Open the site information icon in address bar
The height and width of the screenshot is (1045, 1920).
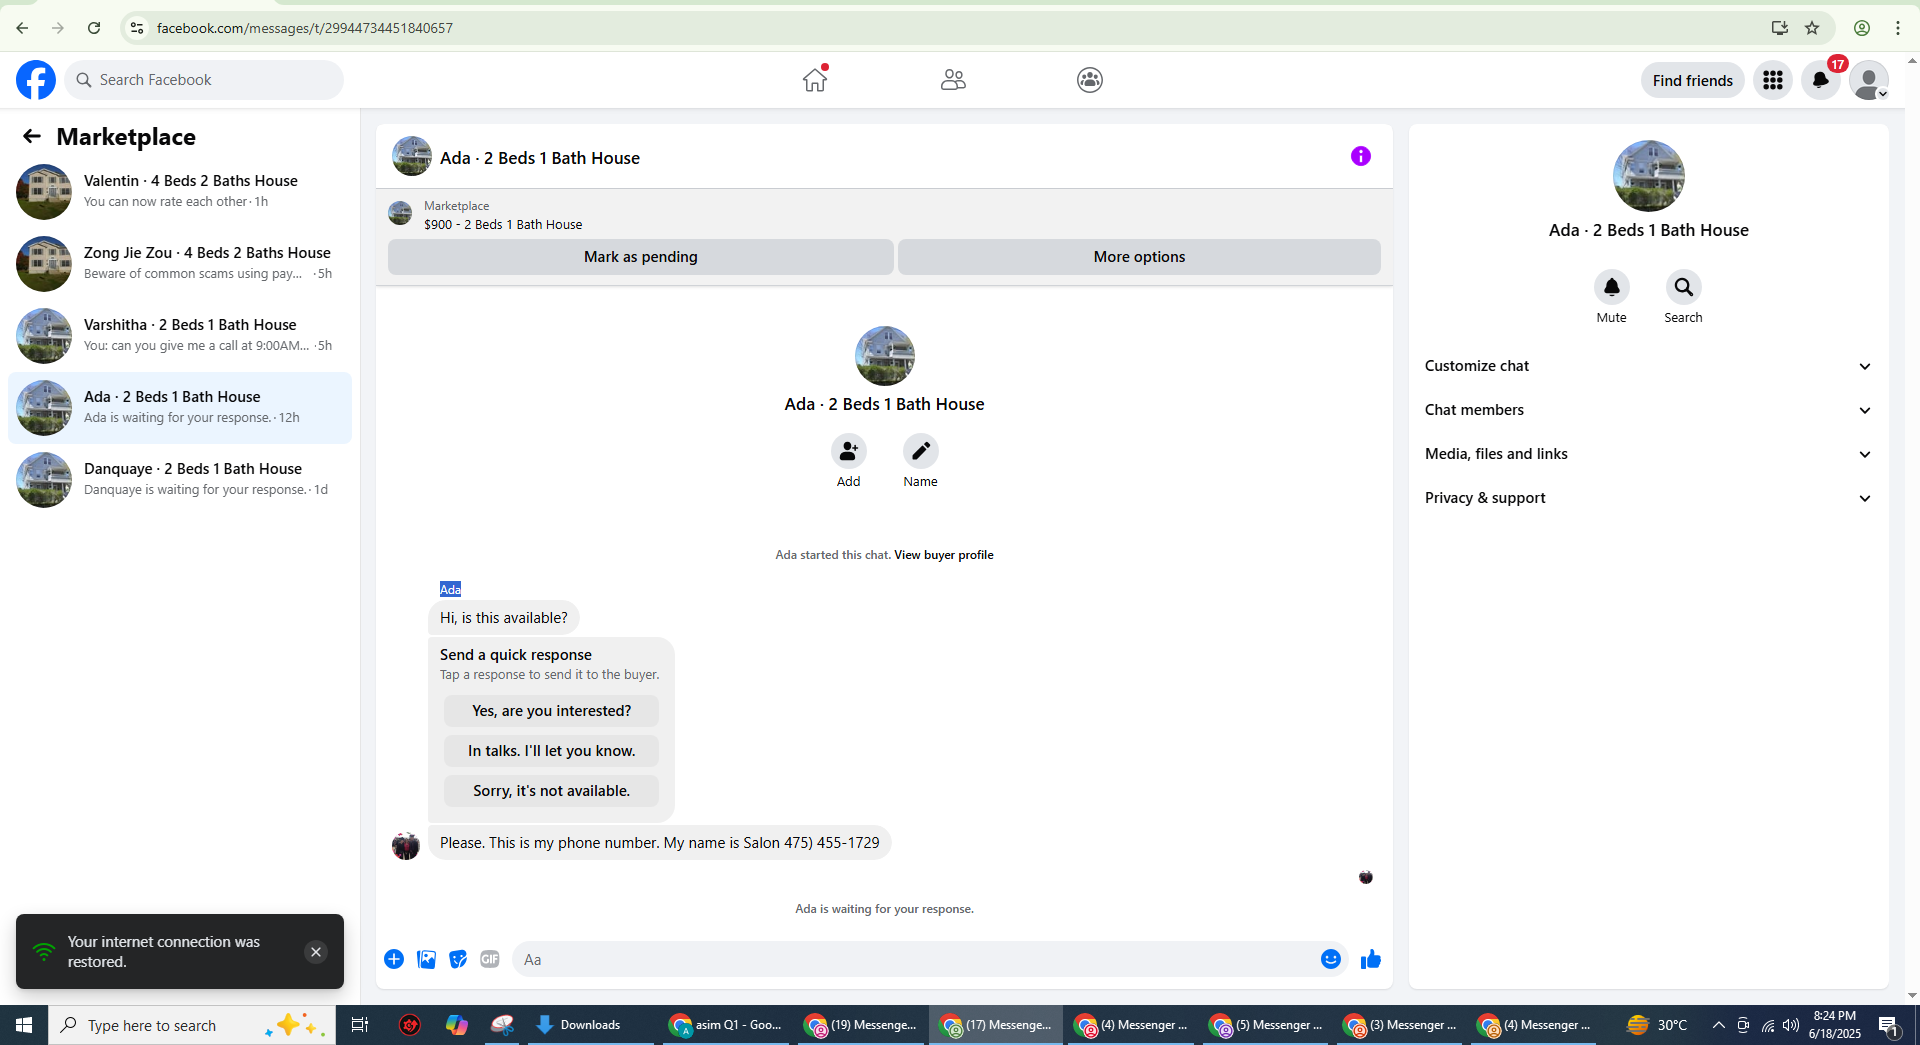[x=137, y=28]
